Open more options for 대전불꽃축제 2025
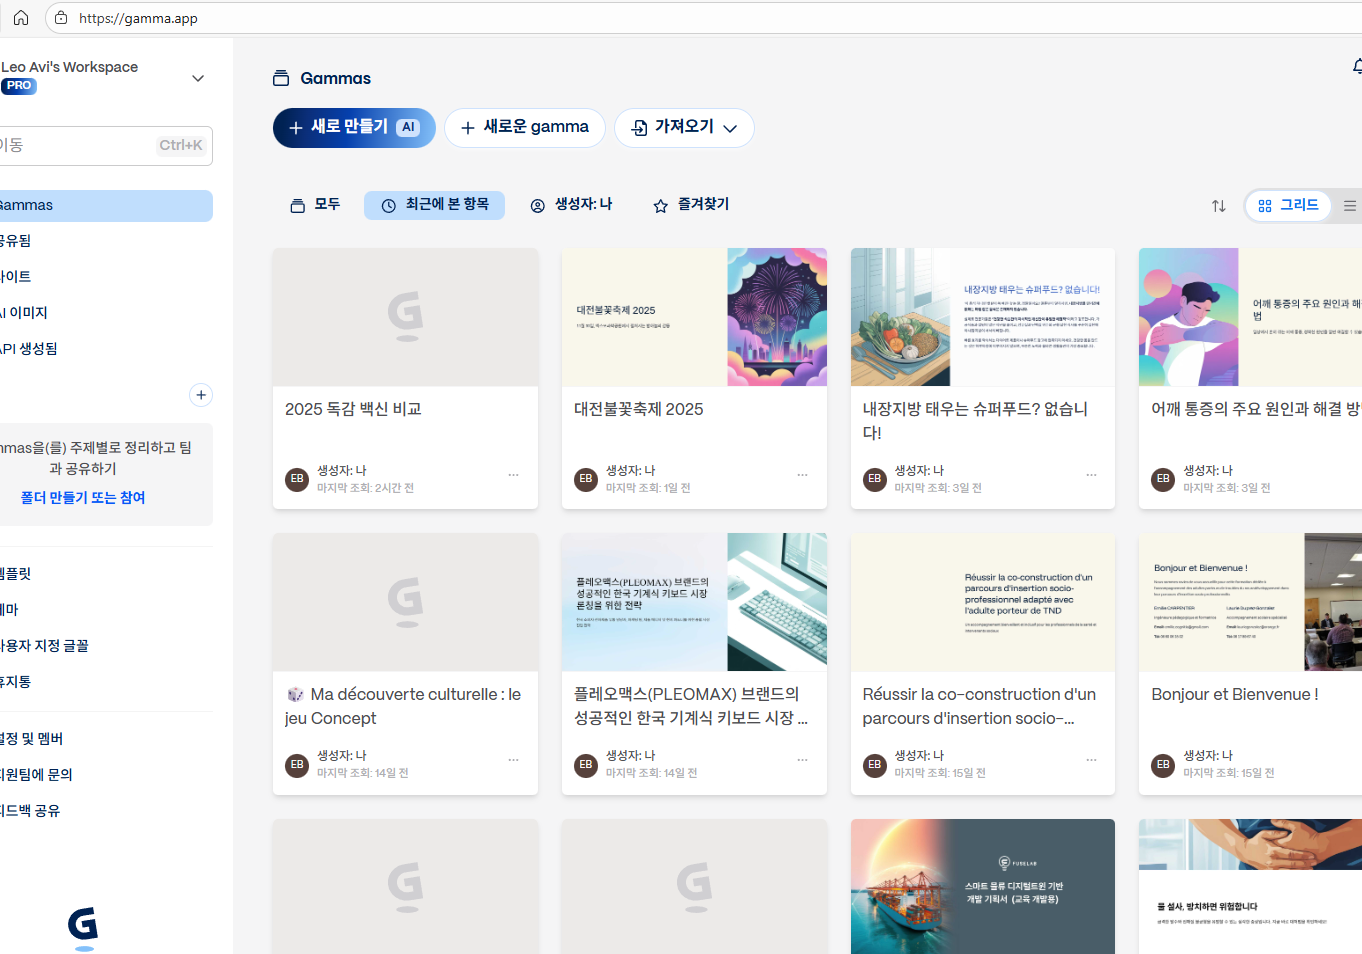This screenshot has width=1362, height=954. click(802, 475)
